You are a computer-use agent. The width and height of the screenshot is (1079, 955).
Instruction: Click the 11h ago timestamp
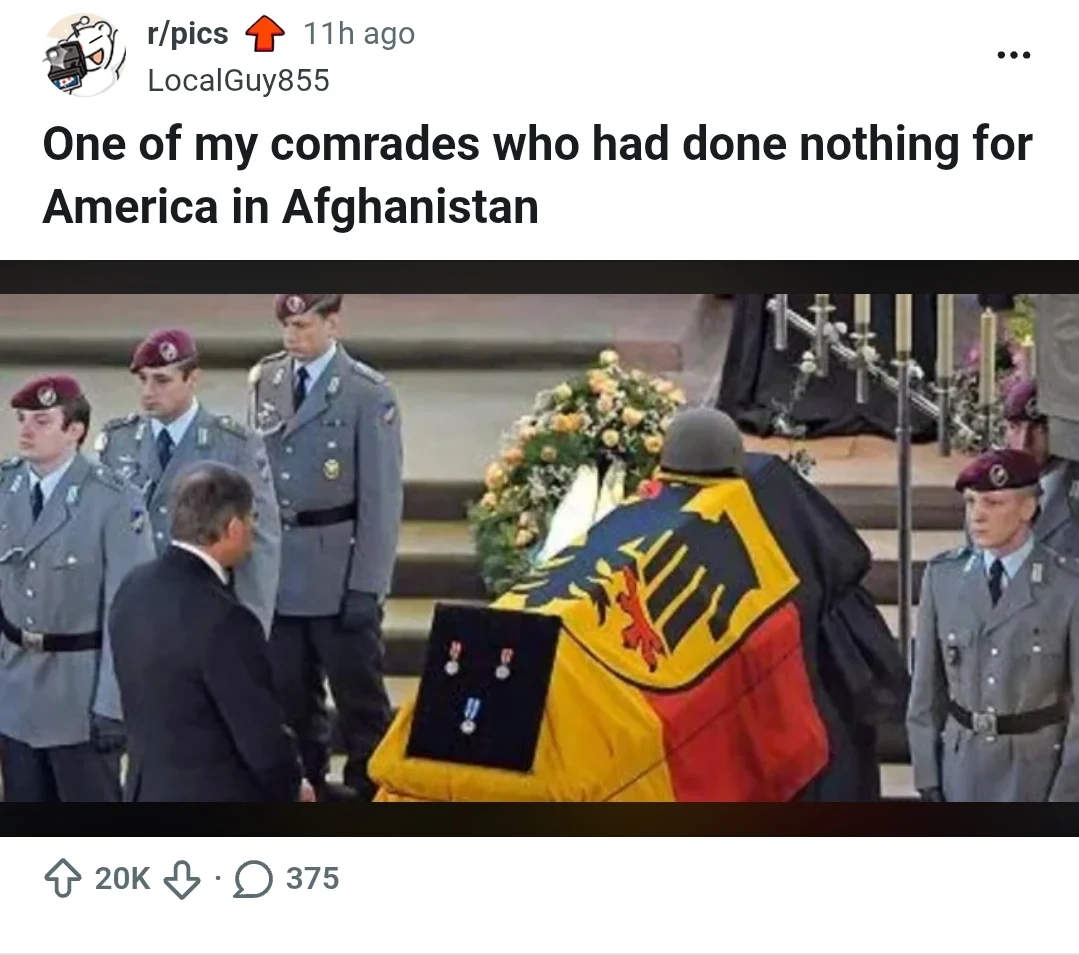359,34
